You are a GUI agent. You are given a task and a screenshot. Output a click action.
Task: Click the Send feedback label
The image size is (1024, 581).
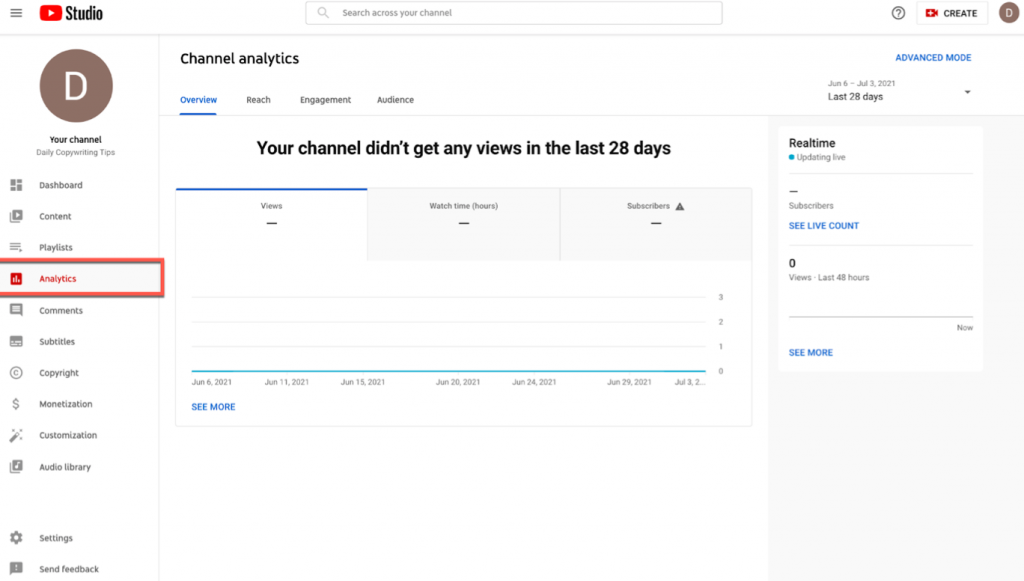pyautogui.click(x=69, y=569)
